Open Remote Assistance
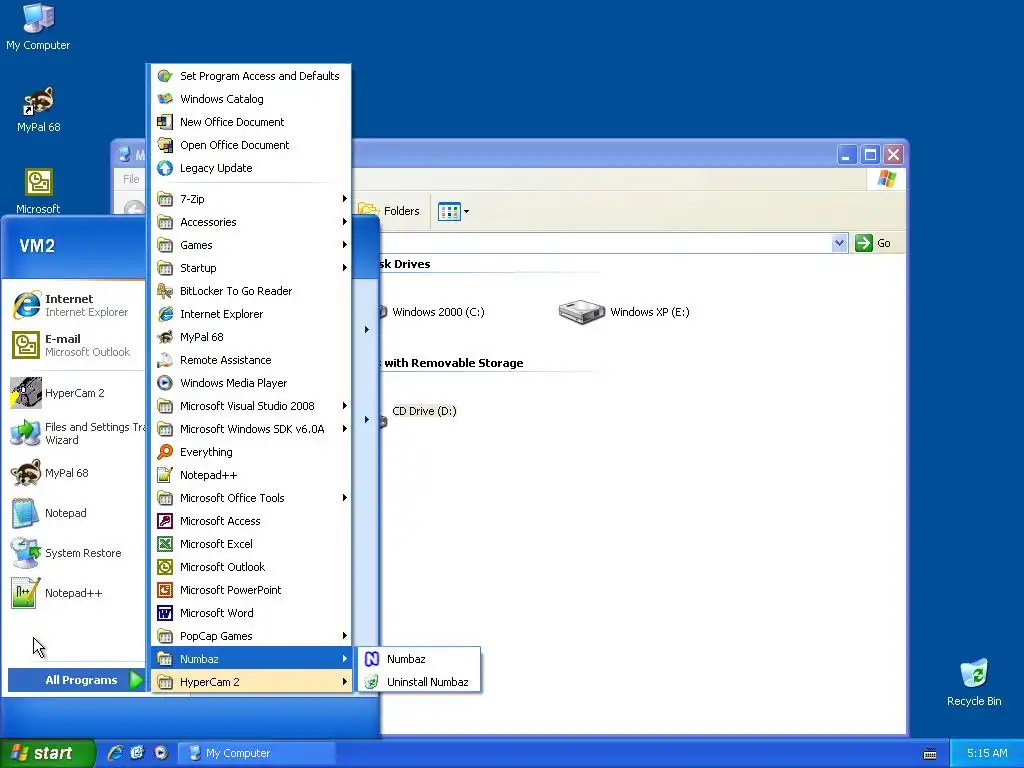This screenshot has height=768, width=1024. (251, 360)
